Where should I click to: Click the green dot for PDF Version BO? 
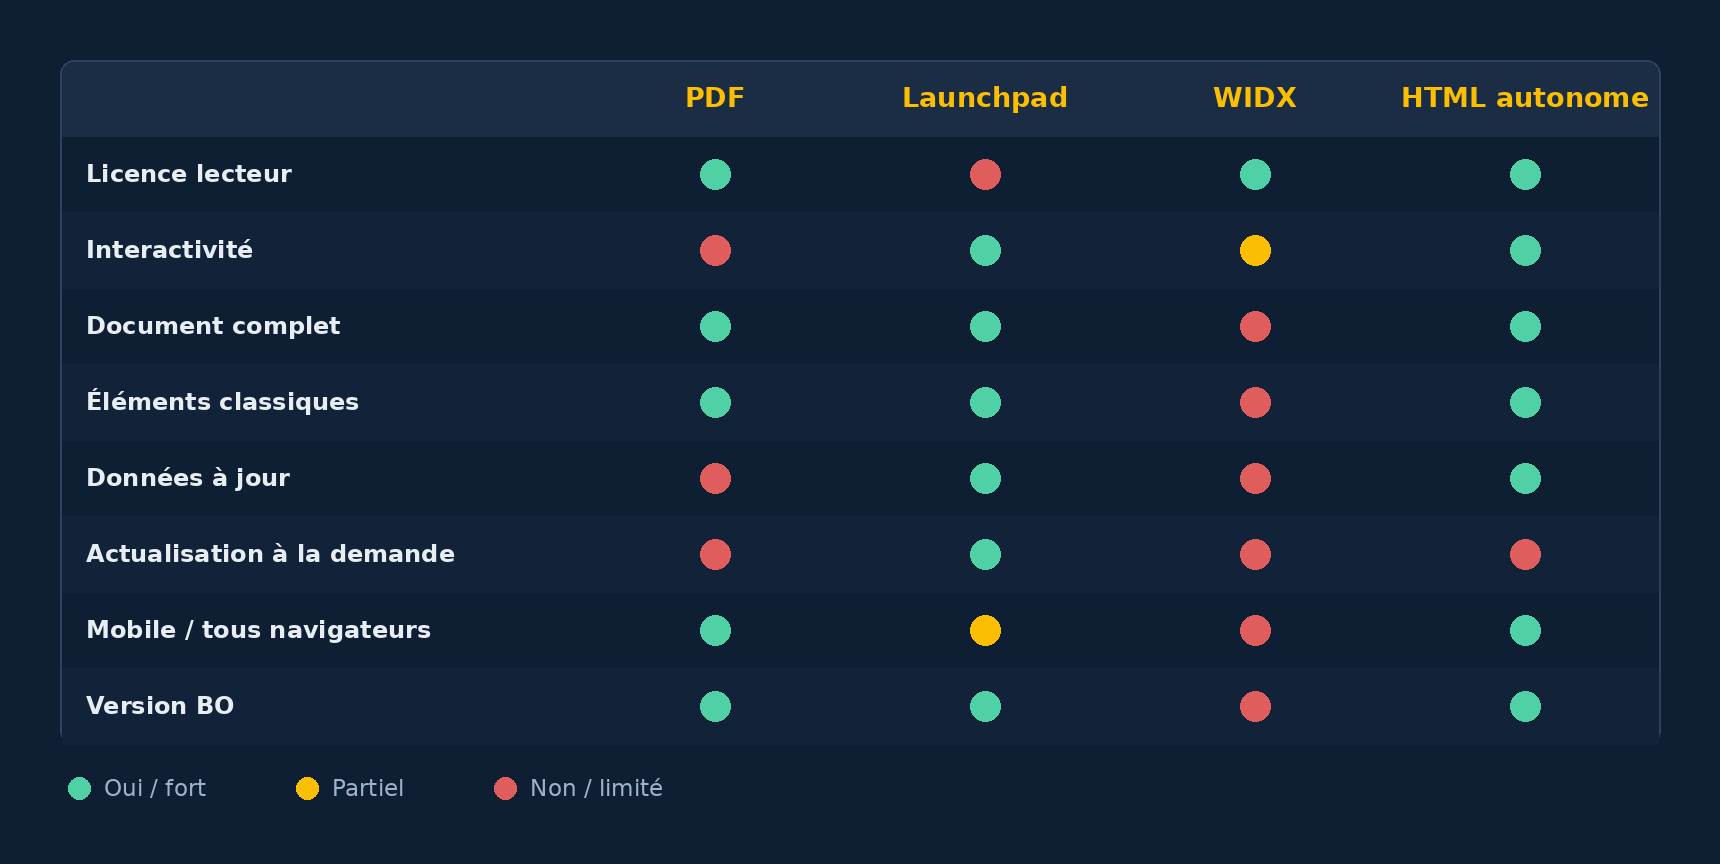click(x=715, y=707)
